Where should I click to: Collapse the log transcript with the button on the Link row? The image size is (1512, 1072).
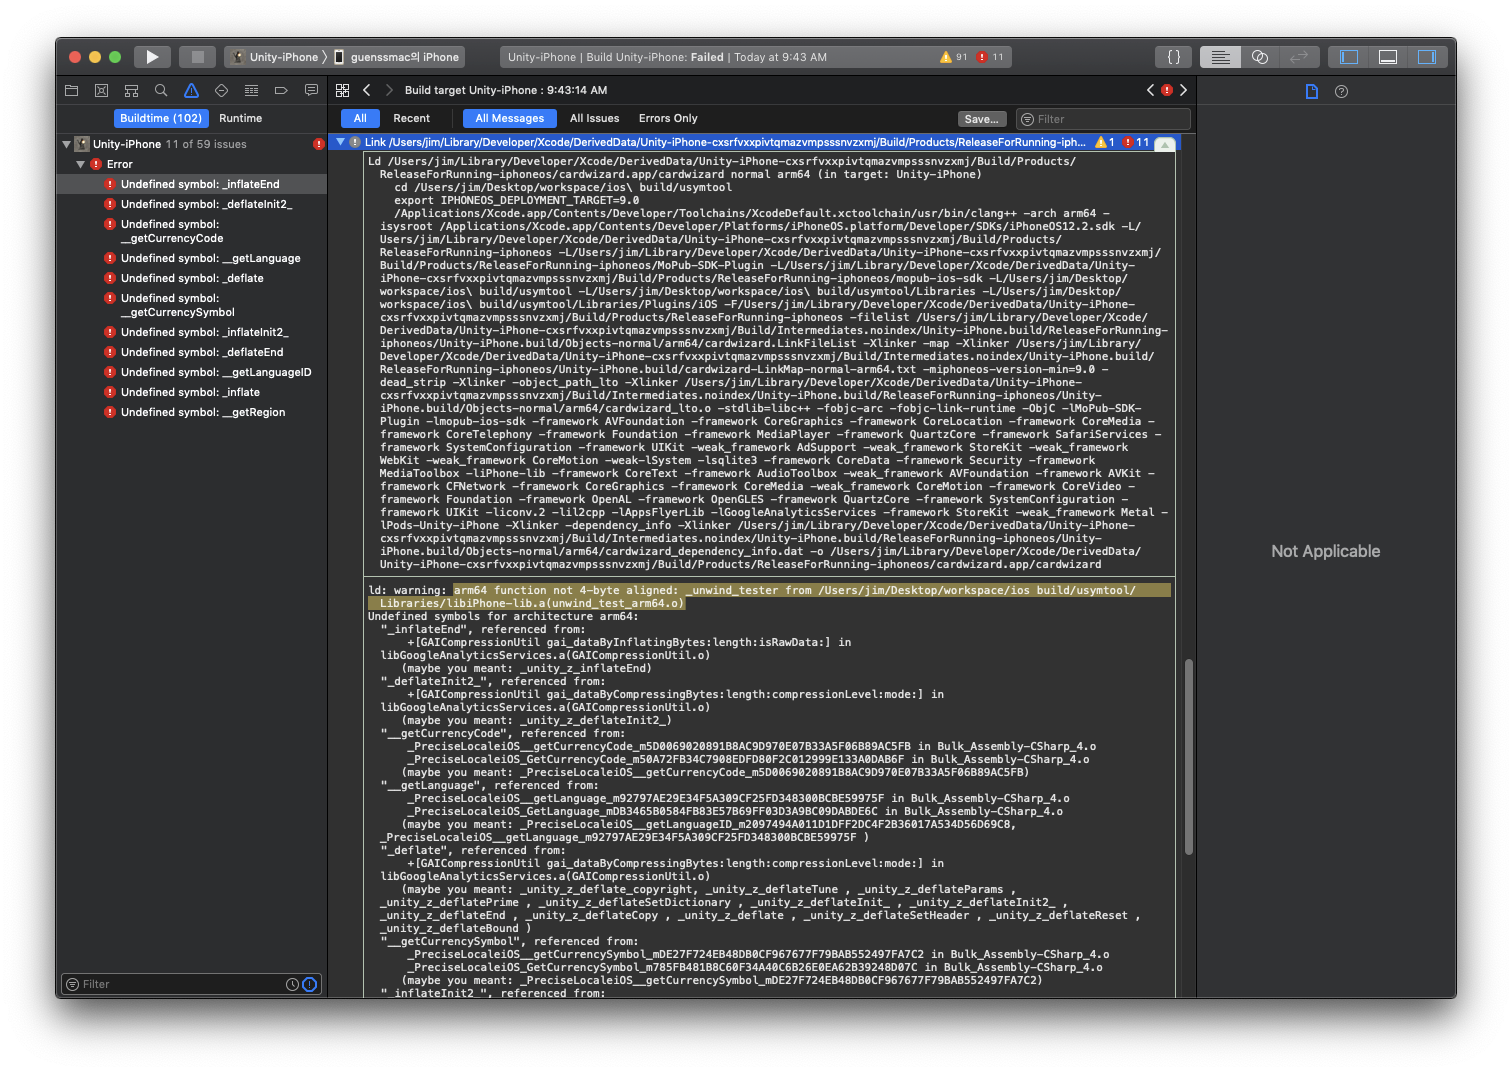coord(1165,143)
